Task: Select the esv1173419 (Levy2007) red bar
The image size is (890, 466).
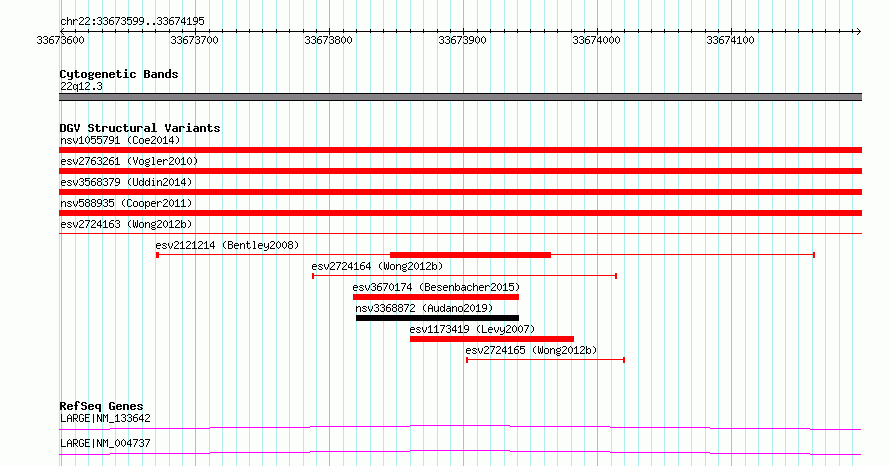Action: click(x=492, y=339)
